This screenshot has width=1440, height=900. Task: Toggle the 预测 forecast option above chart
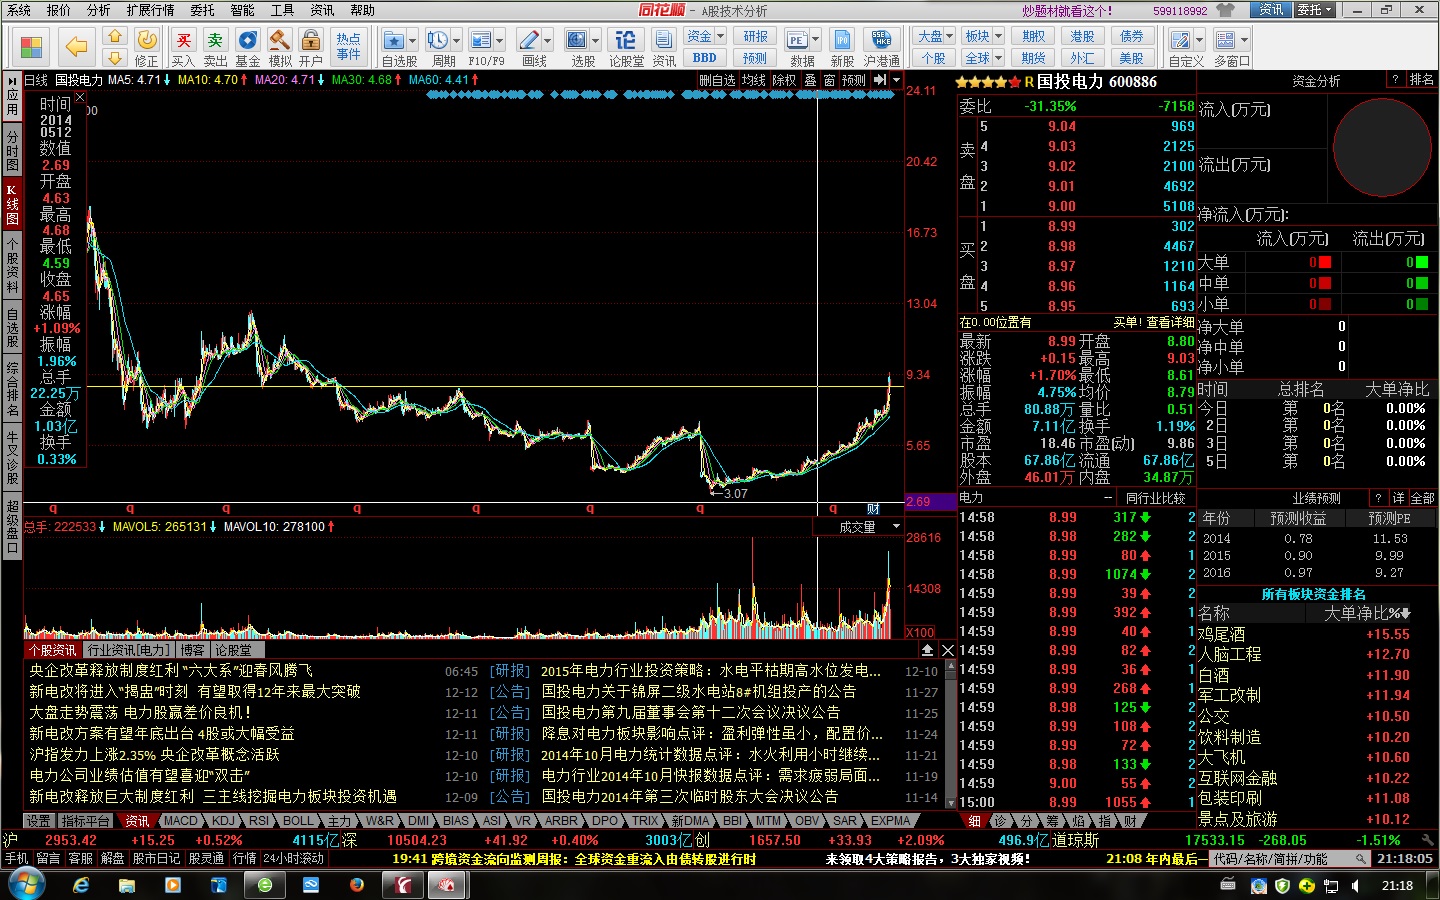click(854, 80)
